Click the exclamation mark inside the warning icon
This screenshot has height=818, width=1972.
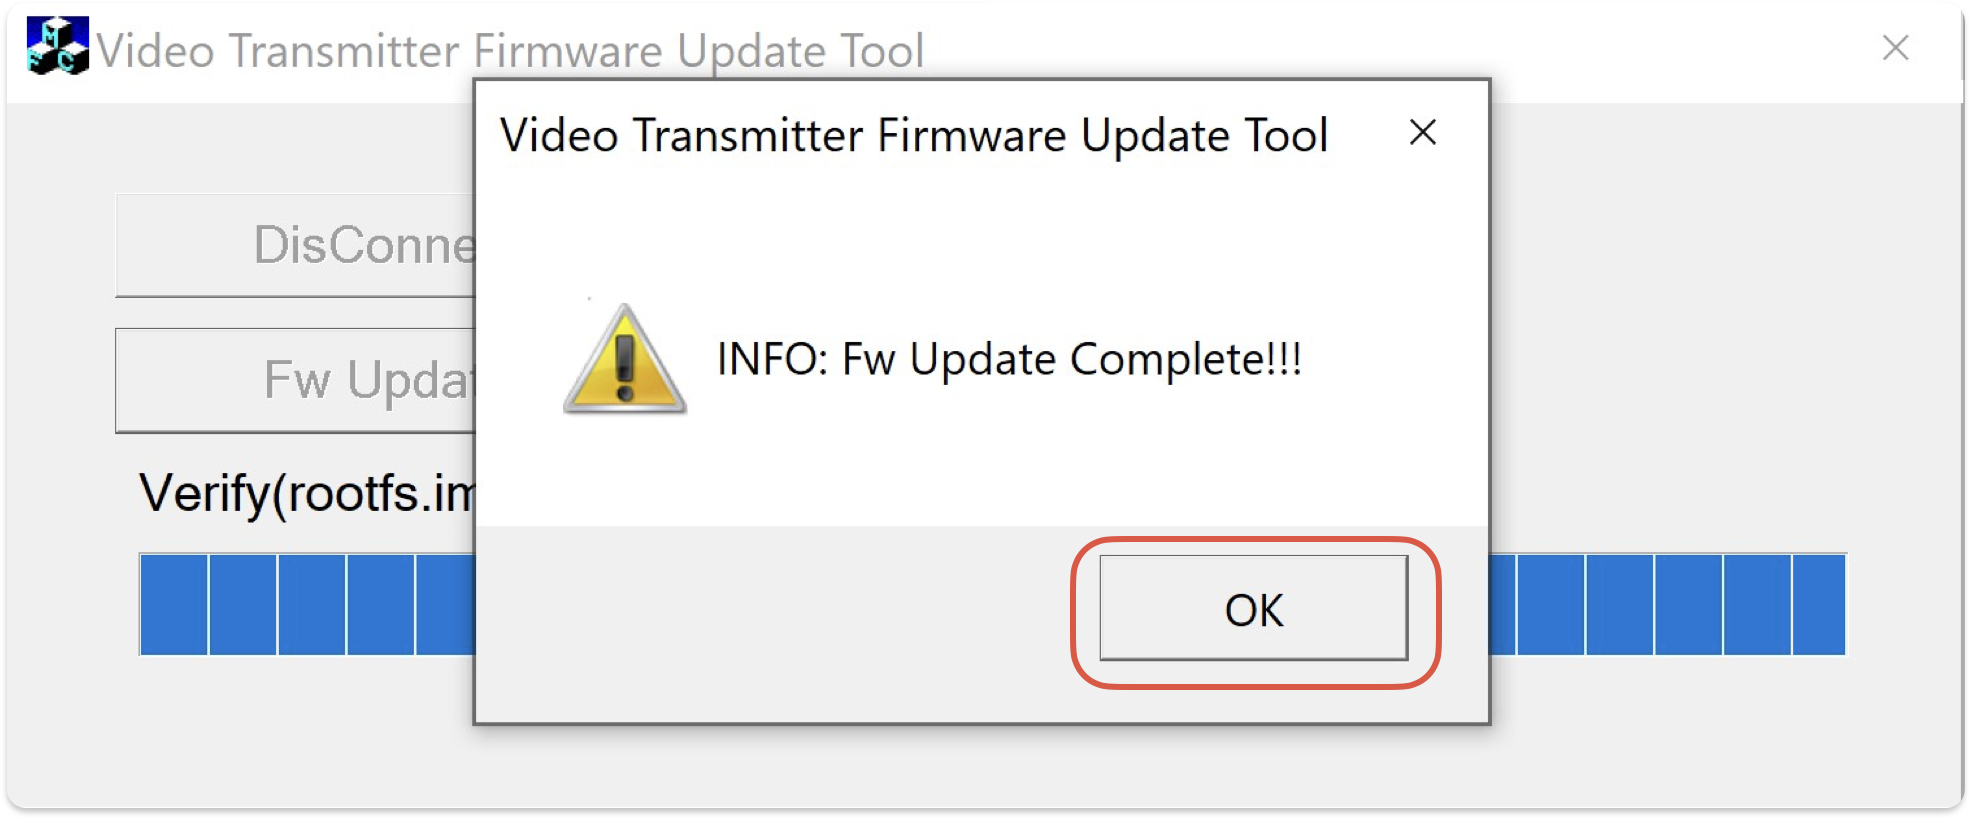click(x=625, y=366)
